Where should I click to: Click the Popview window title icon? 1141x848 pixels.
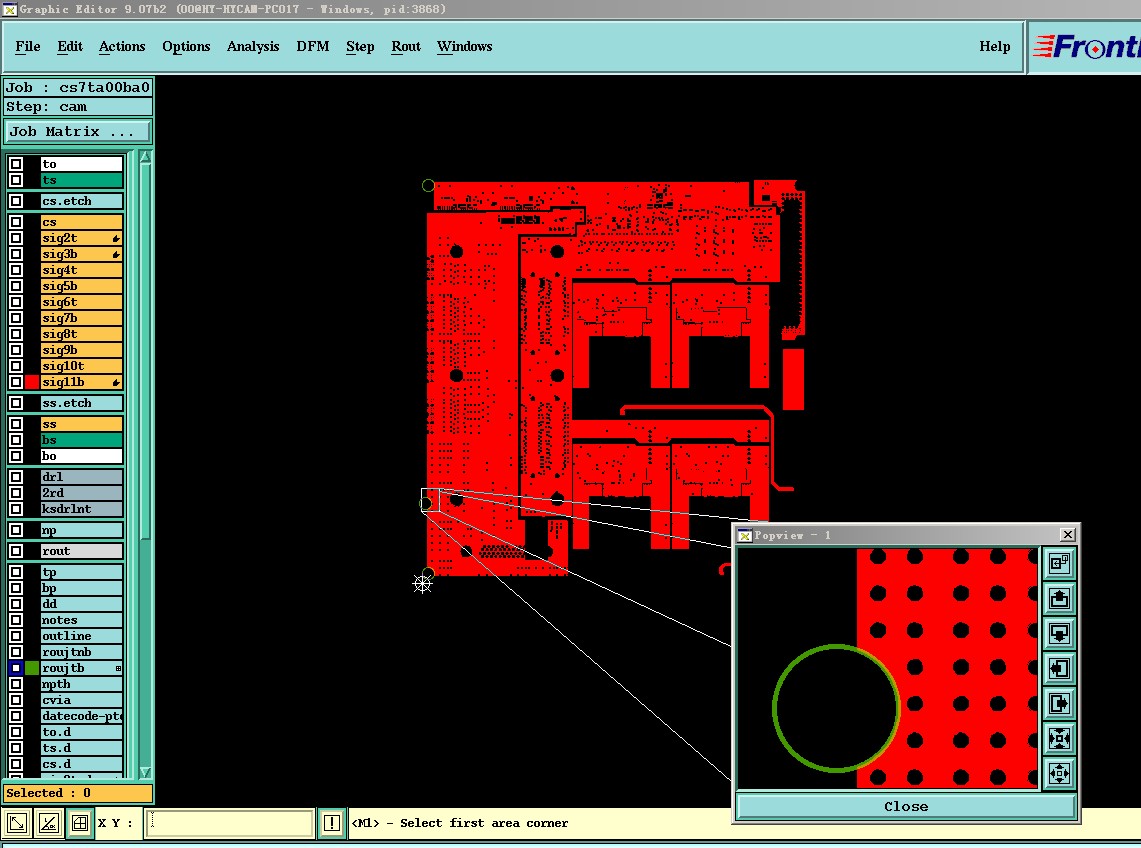(x=745, y=536)
